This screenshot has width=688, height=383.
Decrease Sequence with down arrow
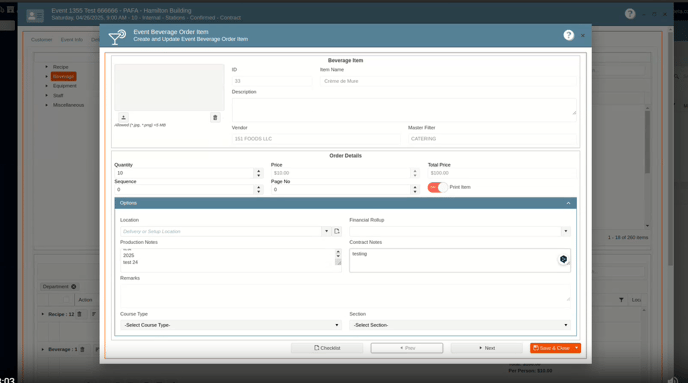pos(258,192)
